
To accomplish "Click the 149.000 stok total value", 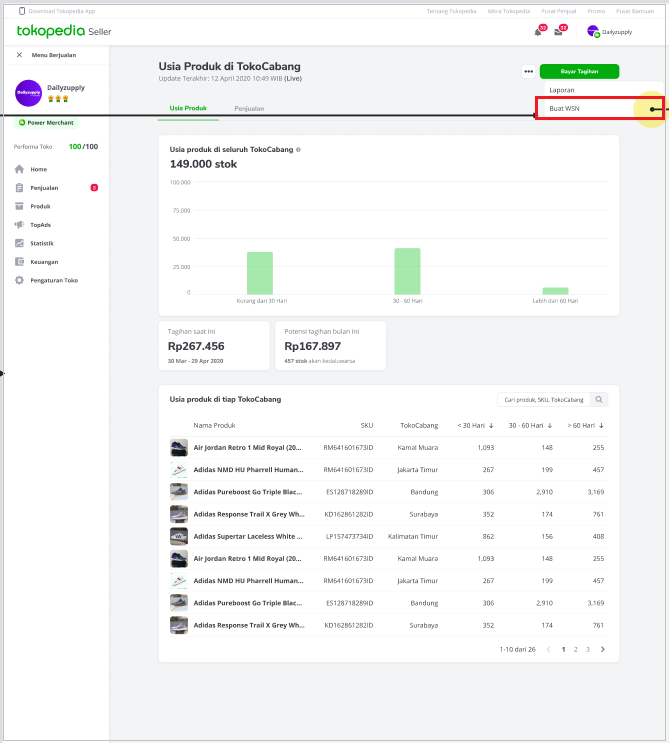I will (203, 164).
